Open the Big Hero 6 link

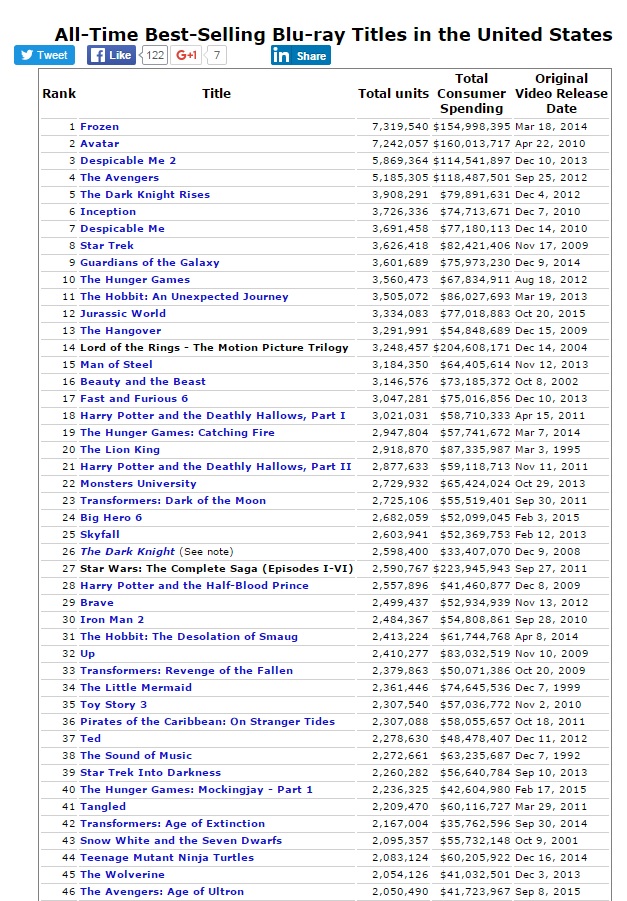[x=111, y=518]
